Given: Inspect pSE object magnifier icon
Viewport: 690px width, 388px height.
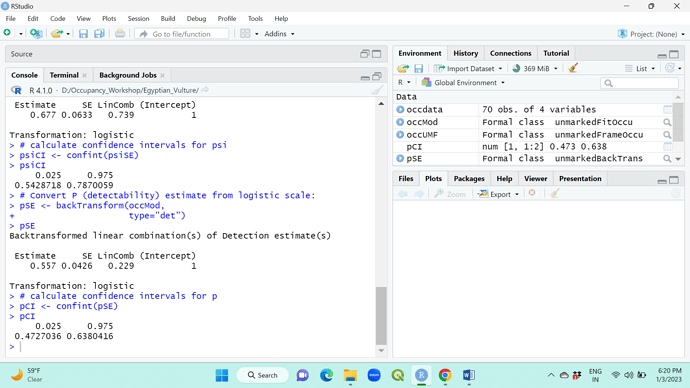Looking at the screenshot, I should [667, 158].
